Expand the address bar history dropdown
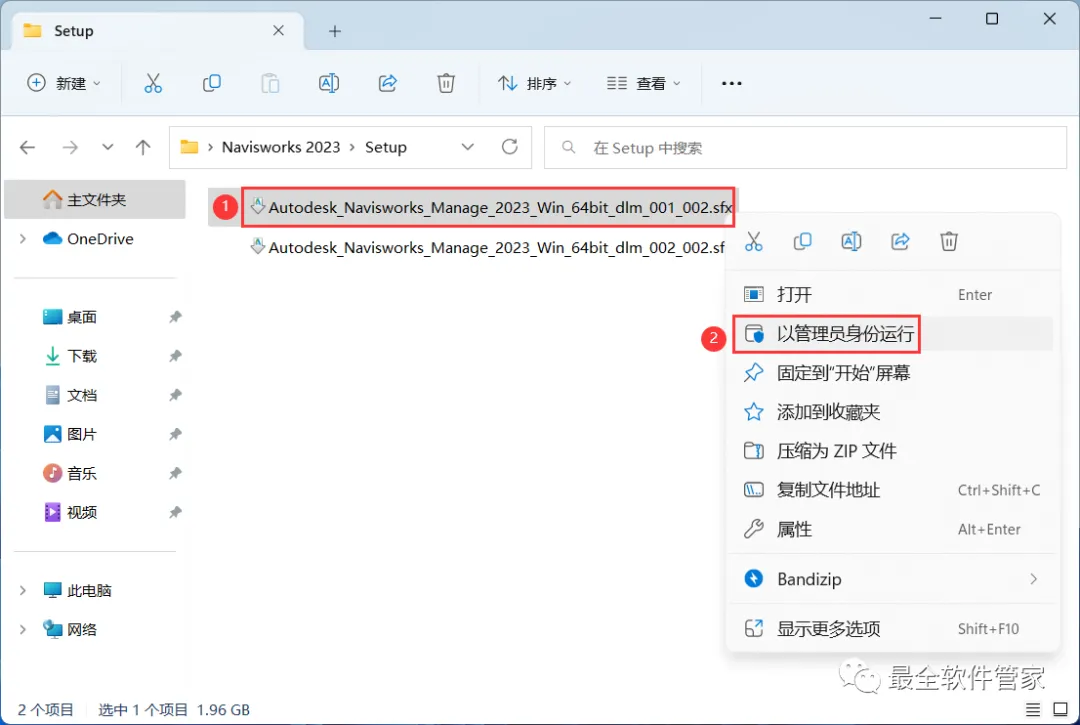Image resolution: width=1080 pixels, height=725 pixels. (x=468, y=147)
